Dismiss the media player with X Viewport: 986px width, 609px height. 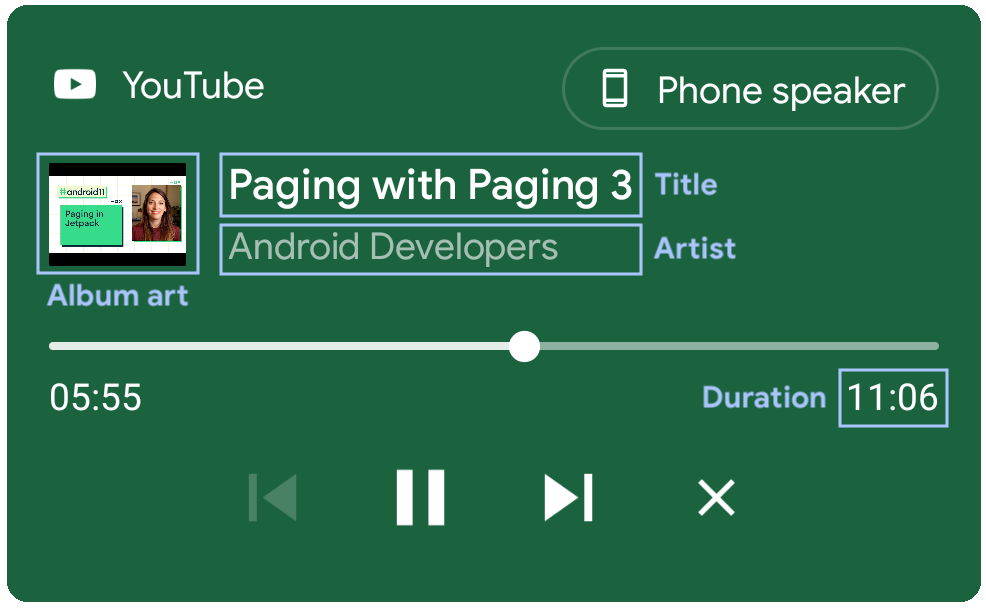coord(716,497)
